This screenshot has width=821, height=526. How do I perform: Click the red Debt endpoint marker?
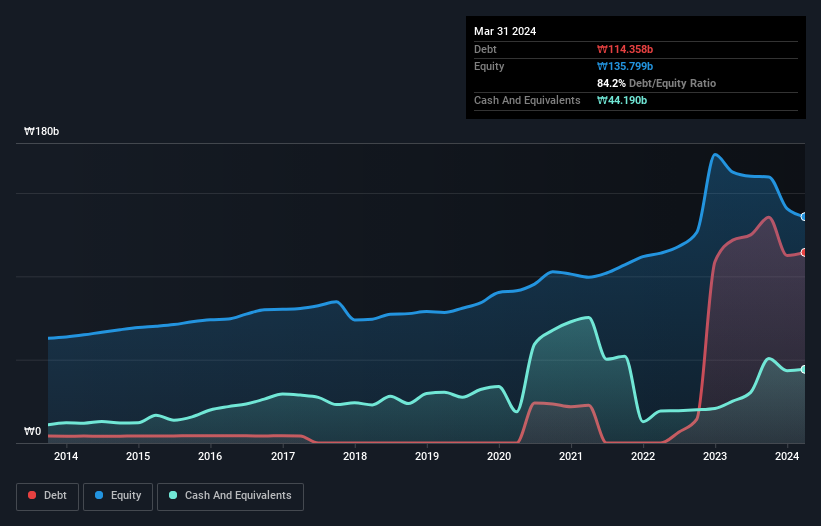click(804, 252)
